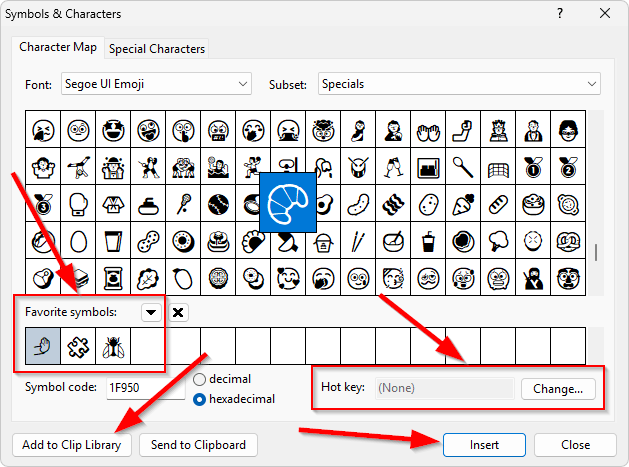This screenshot has height=467, width=629.
Task: Select the smiling face with hearts
Action: pyautogui.click(x=288, y=278)
